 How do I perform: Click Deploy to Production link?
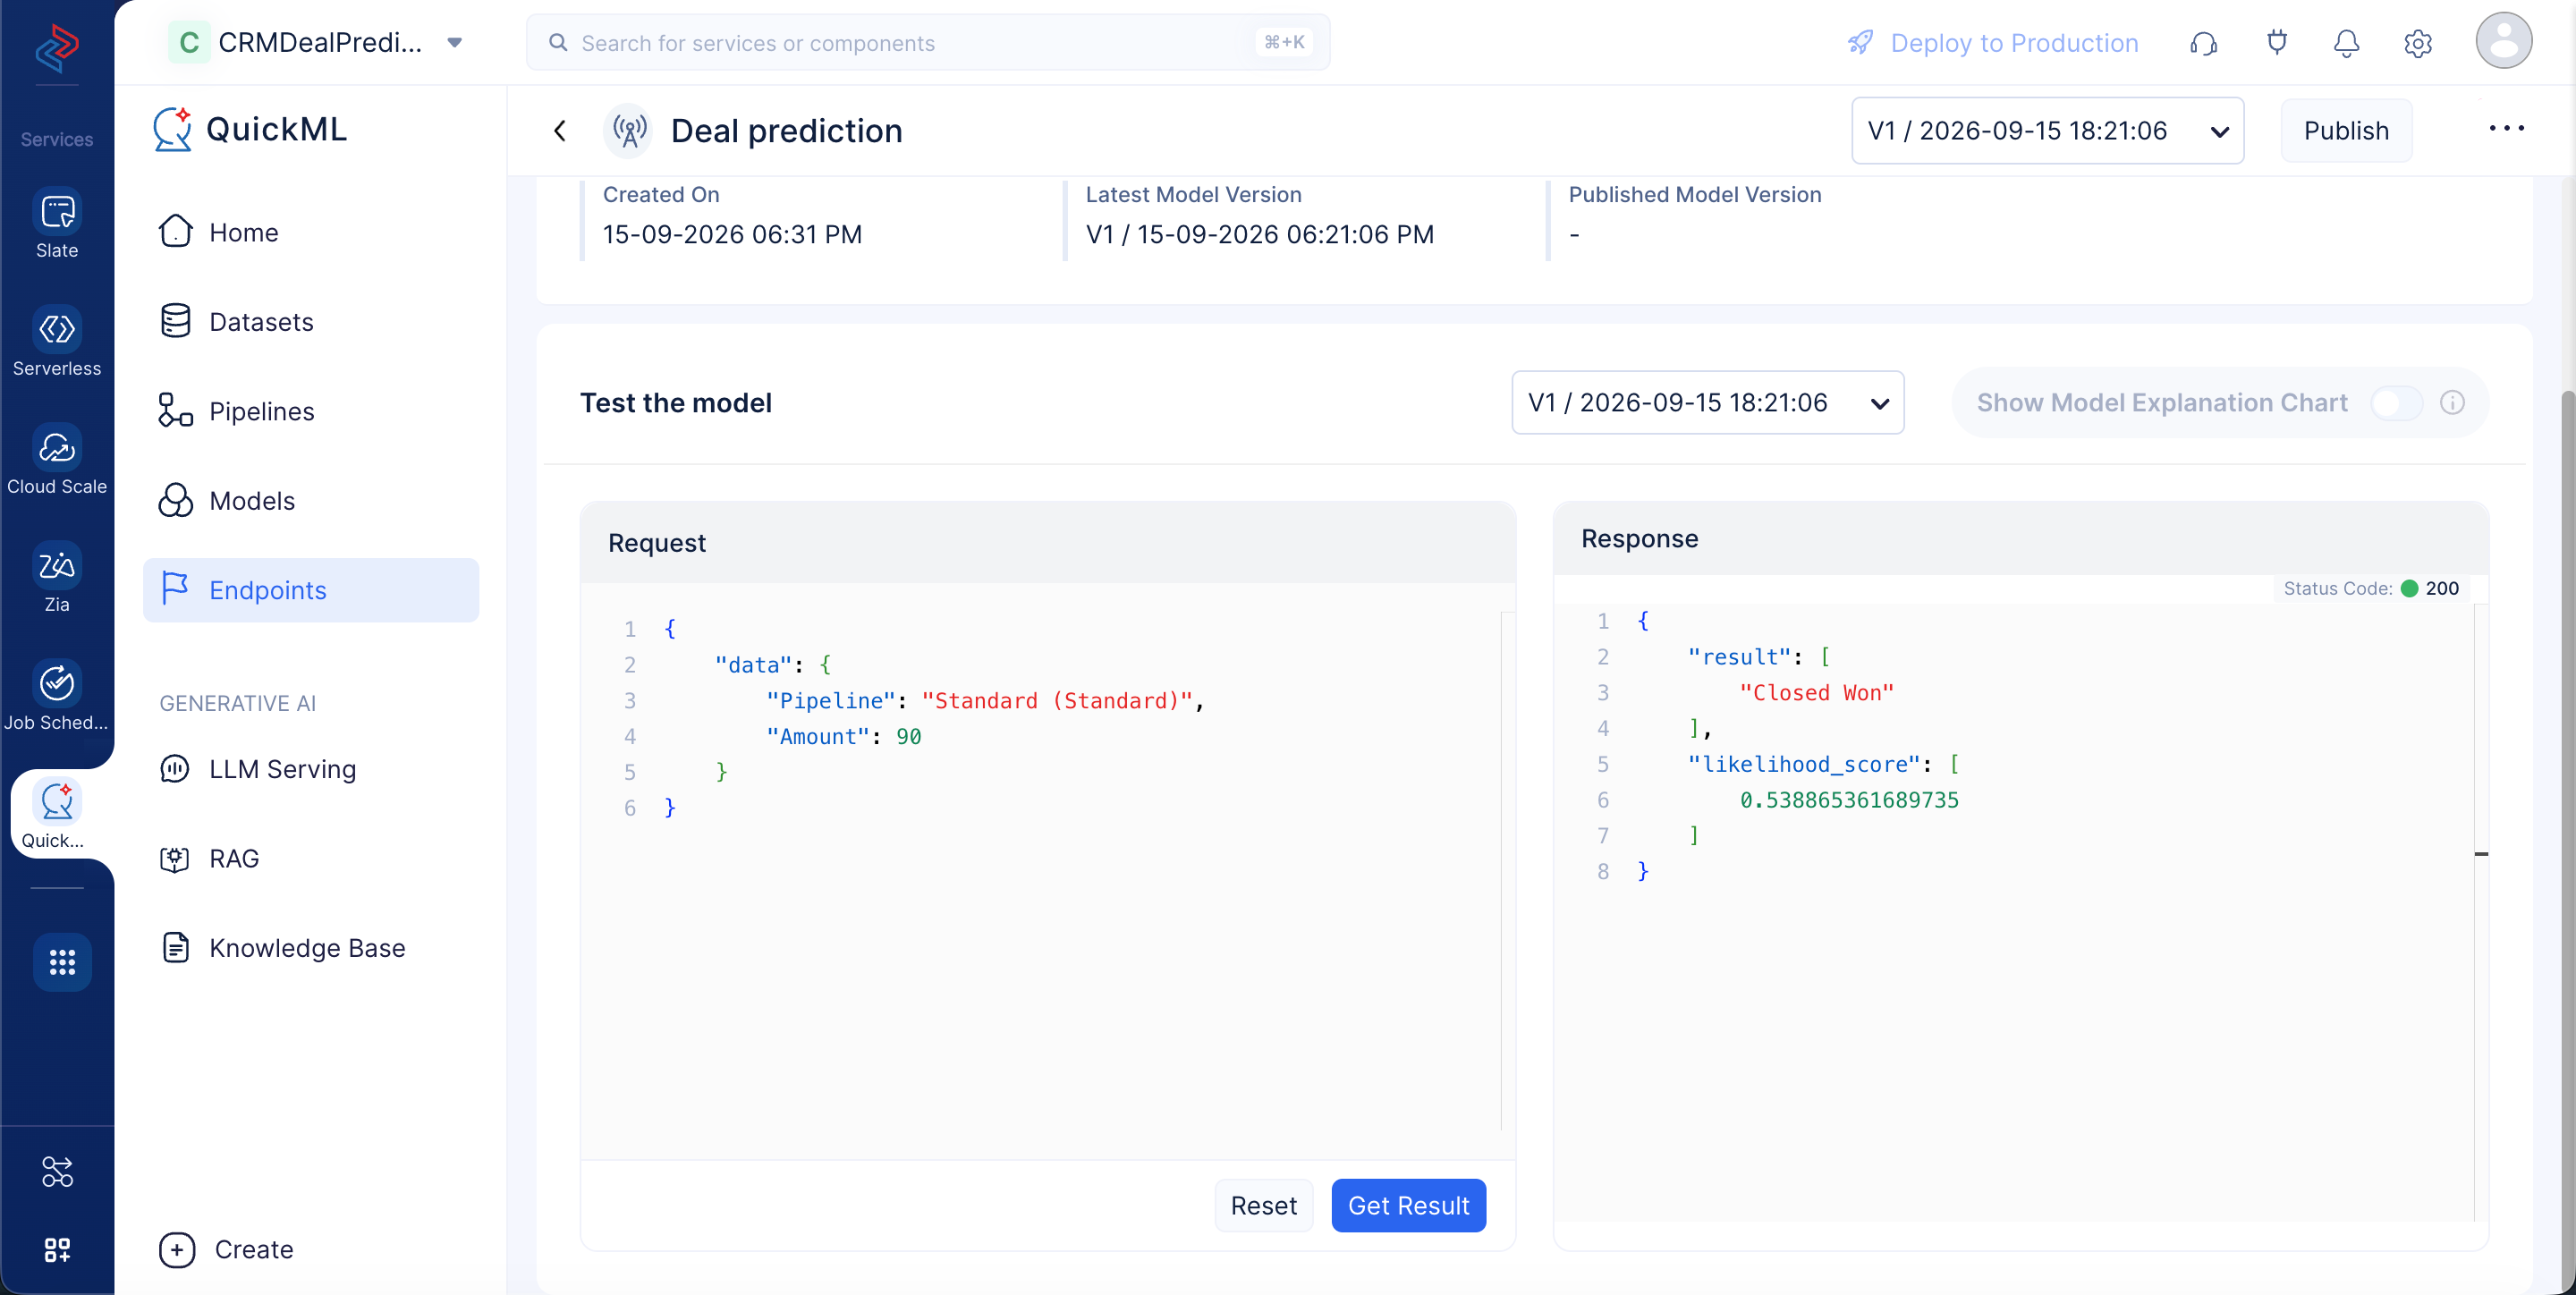pyautogui.click(x=1992, y=43)
